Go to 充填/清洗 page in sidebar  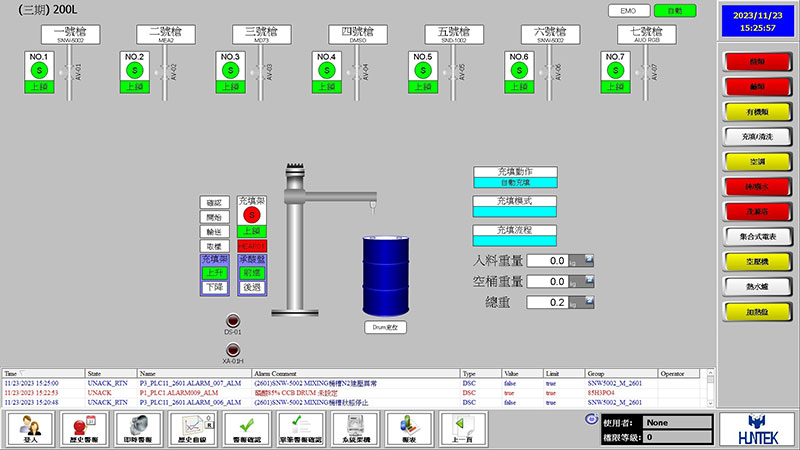click(x=756, y=135)
